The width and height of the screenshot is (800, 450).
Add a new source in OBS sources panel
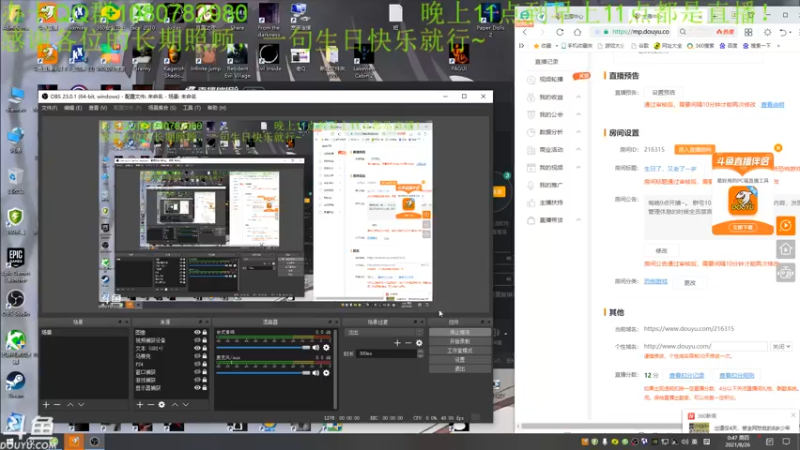click(140, 405)
